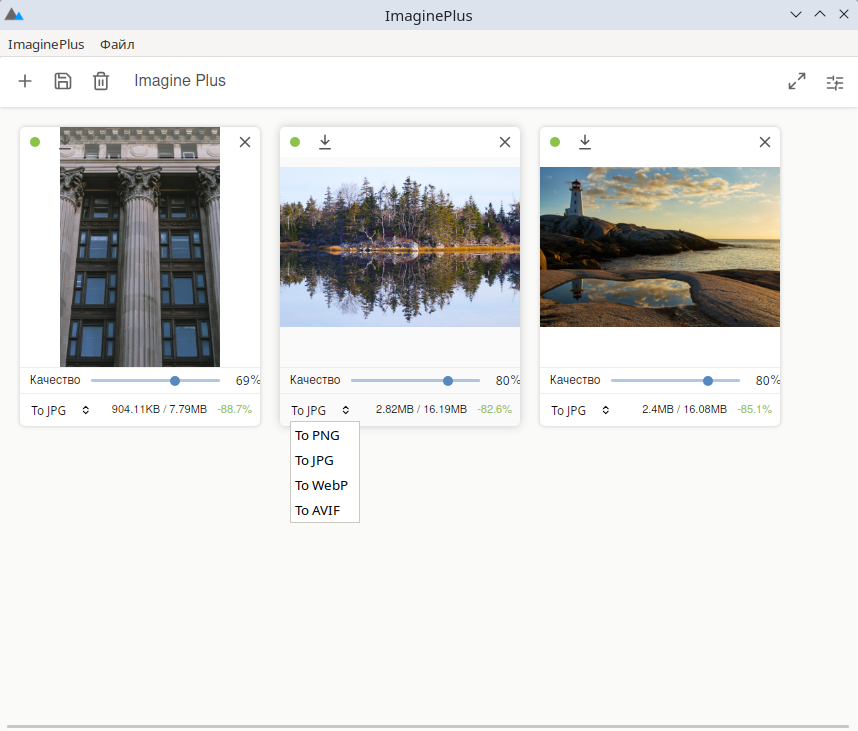Click the green status dot on forest card
The image size is (858, 731).
click(295, 142)
